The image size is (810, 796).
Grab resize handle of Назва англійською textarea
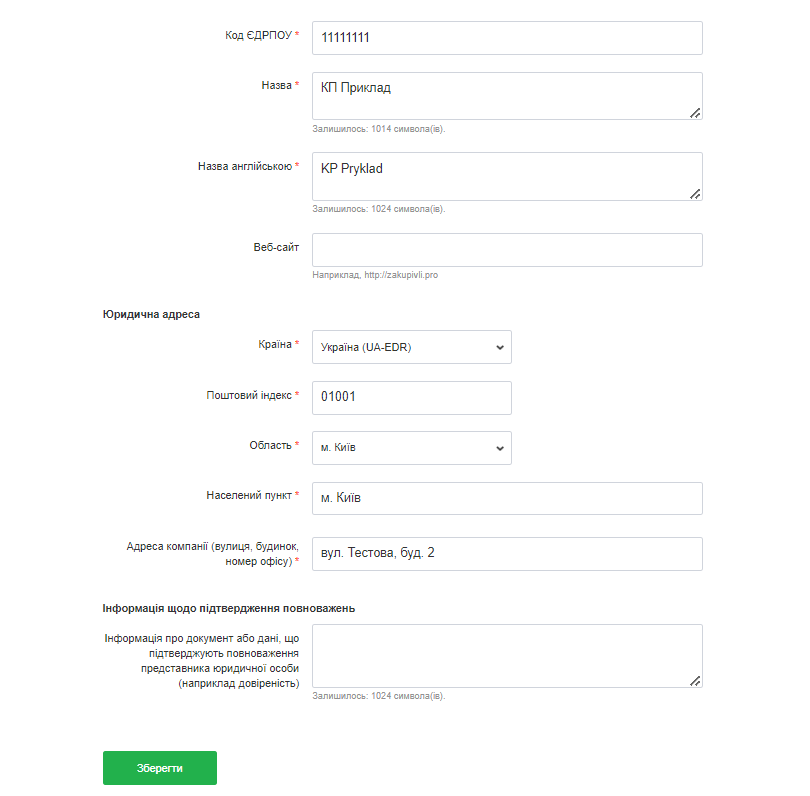(x=695, y=194)
